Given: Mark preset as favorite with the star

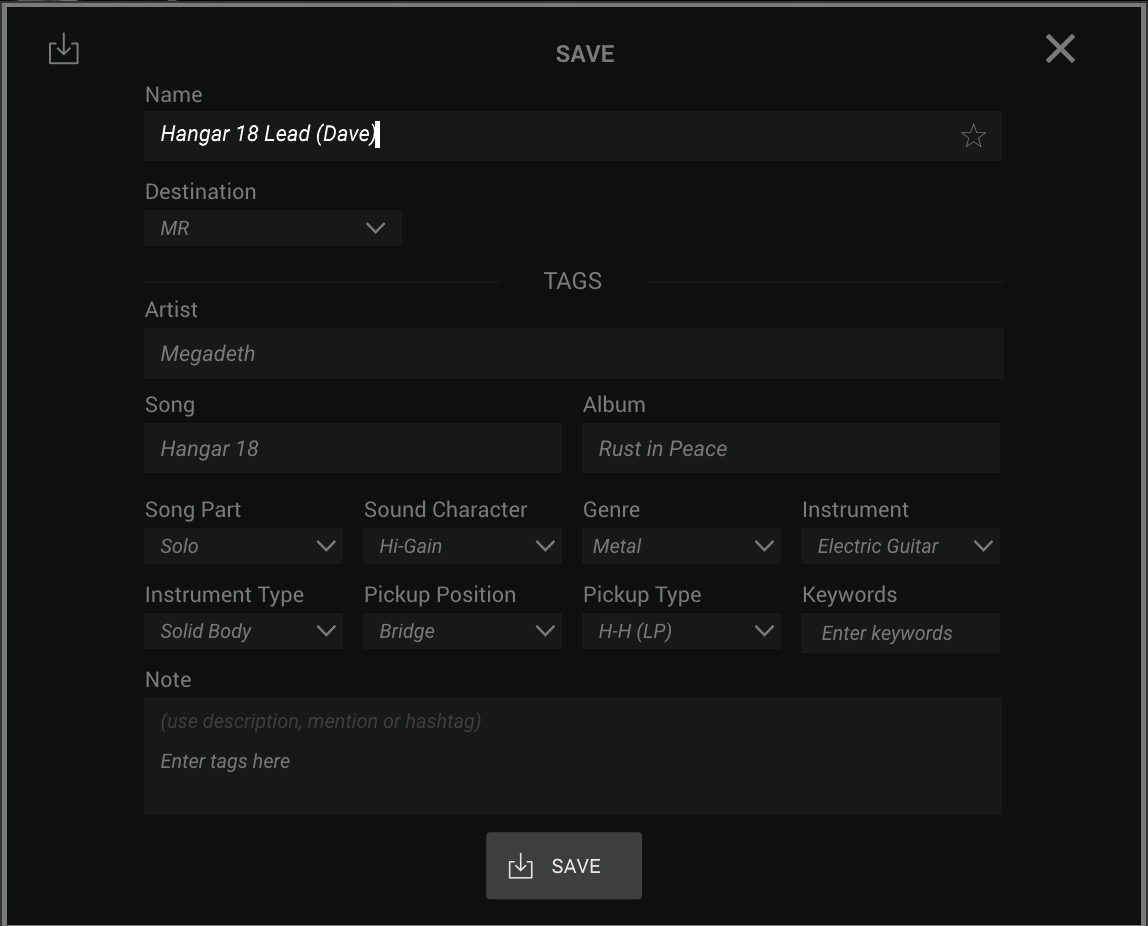Looking at the screenshot, I should (973, 136).
